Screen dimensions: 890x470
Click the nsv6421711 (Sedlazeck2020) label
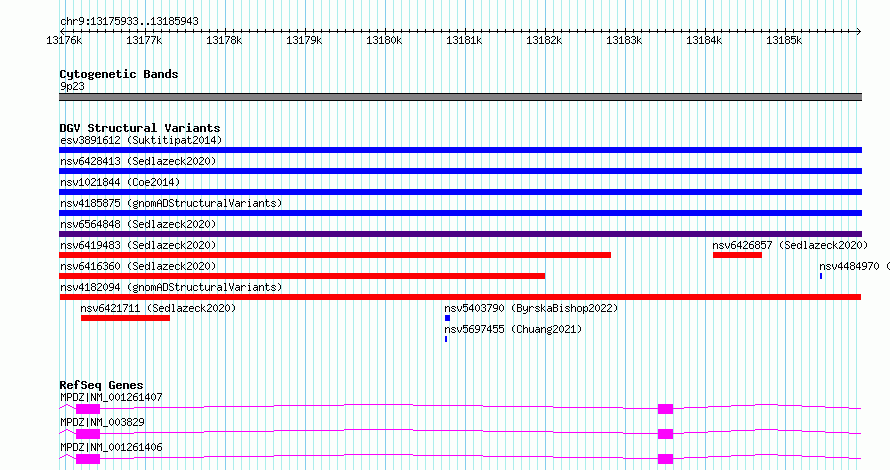(158, 308)
